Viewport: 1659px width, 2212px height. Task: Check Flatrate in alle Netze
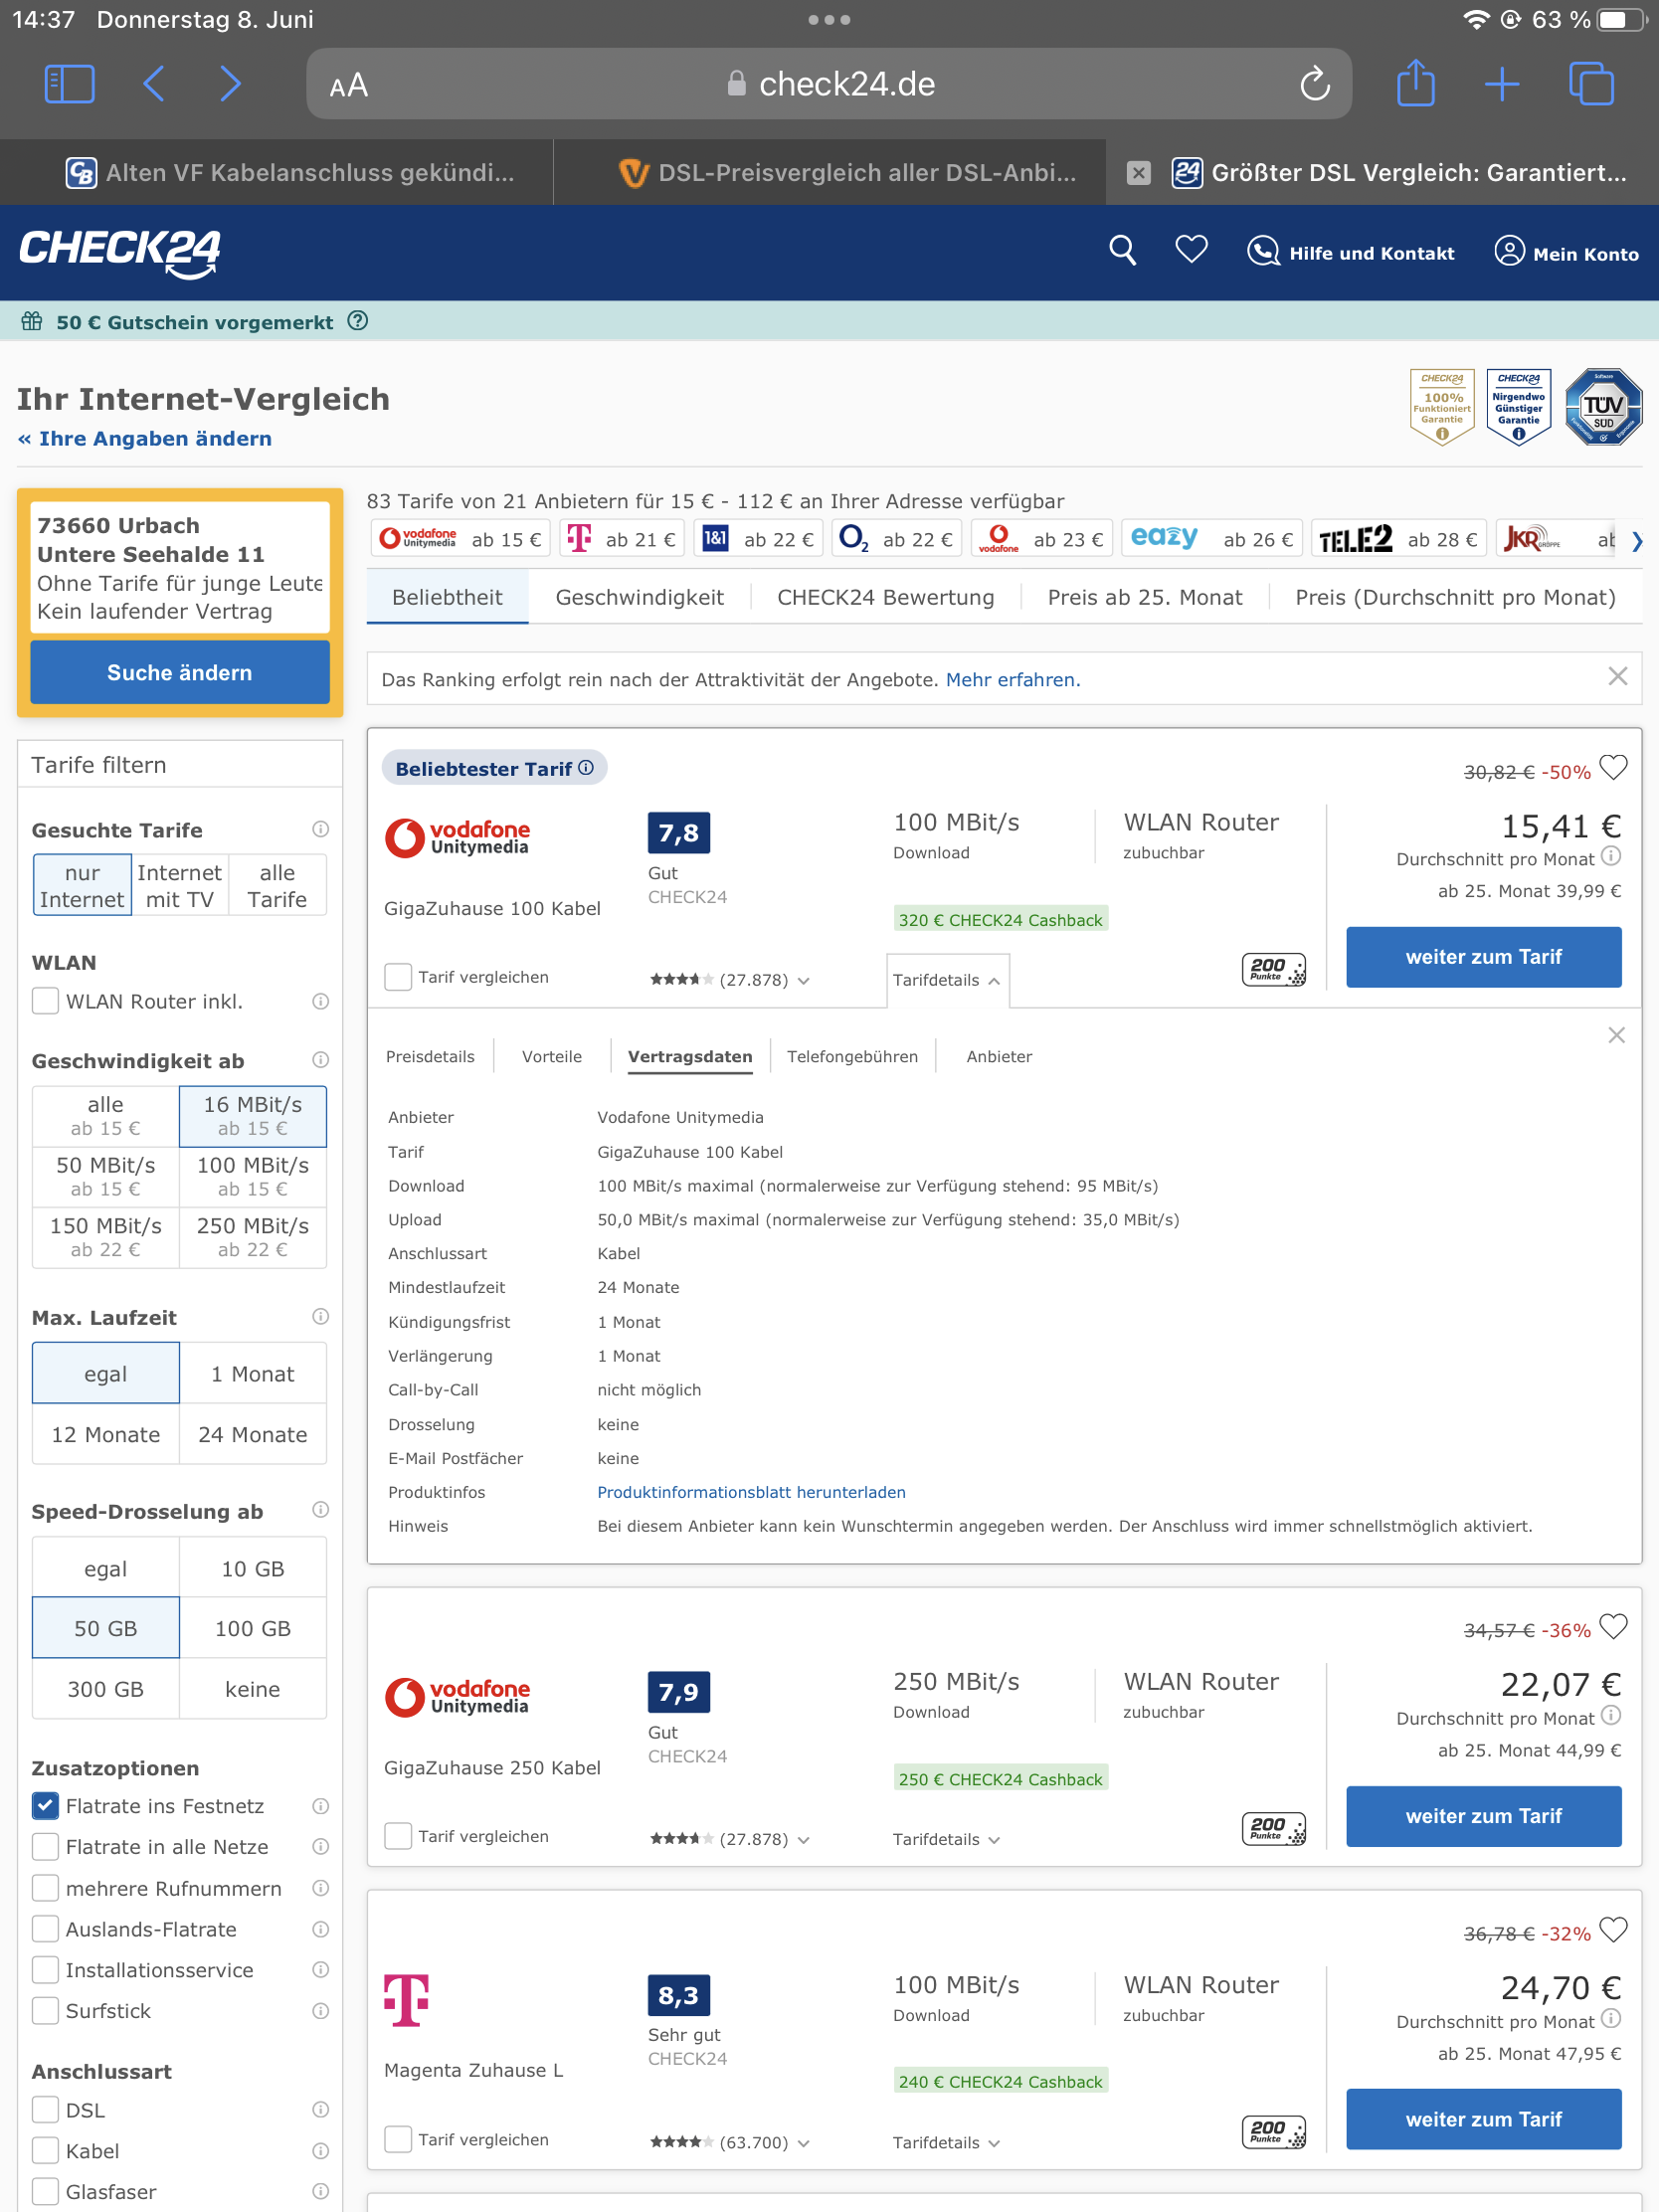coord(45,1846)
